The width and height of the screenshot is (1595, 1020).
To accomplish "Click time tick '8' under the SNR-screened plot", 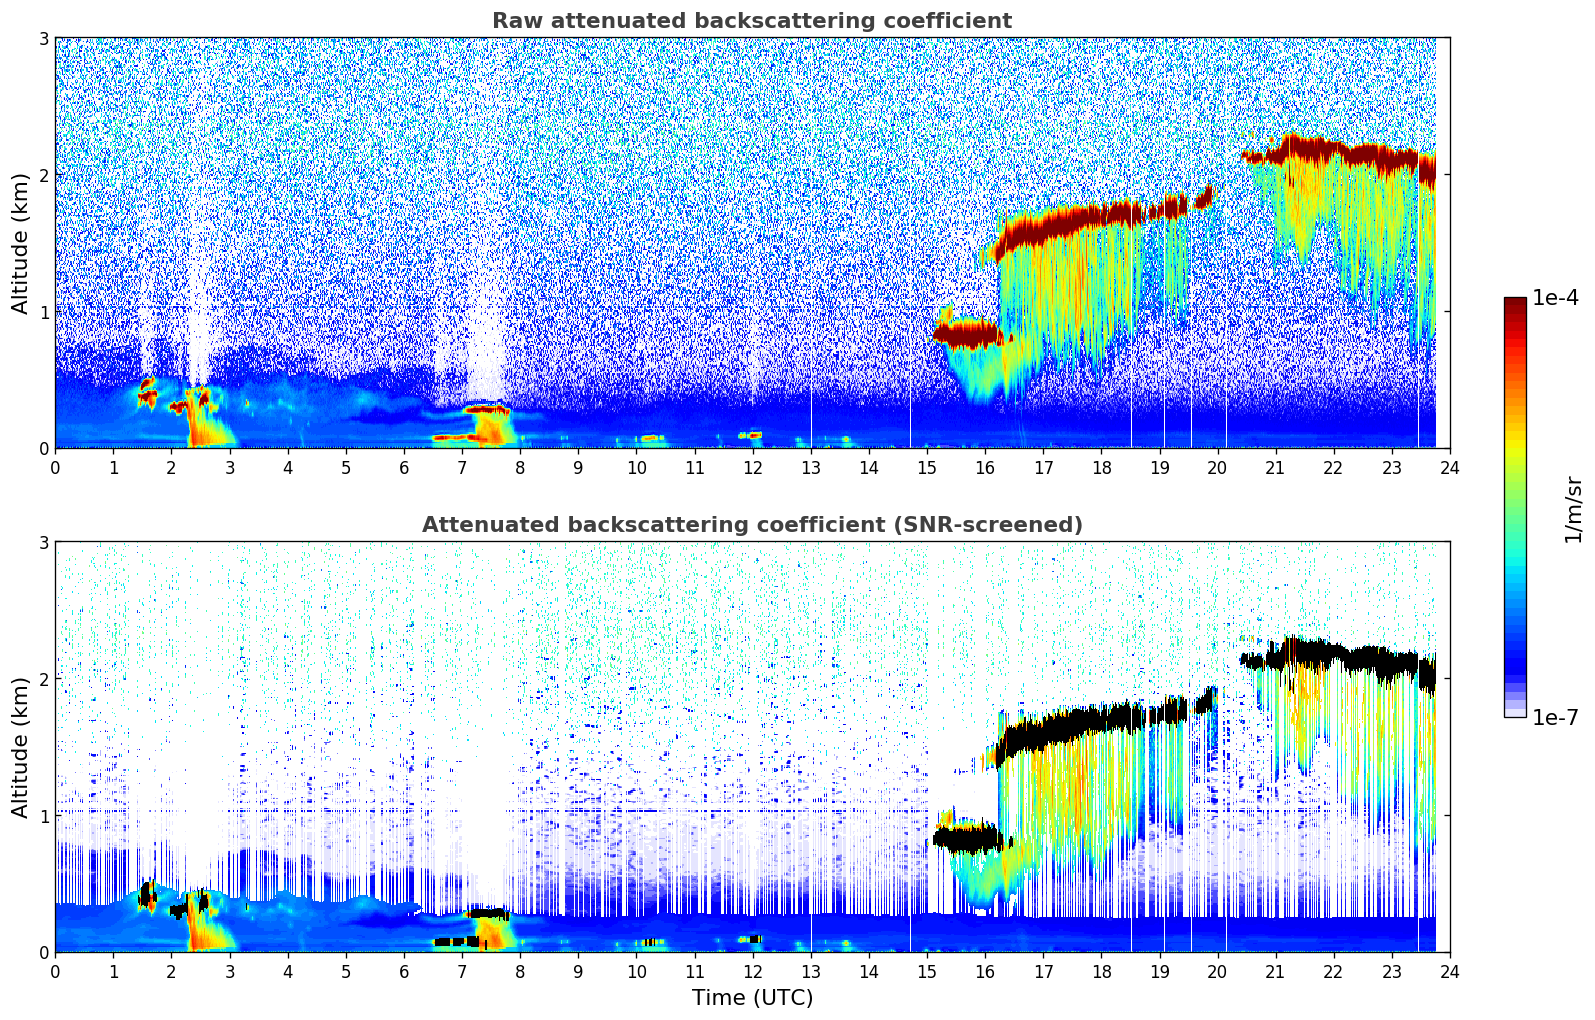I will 520,971.
